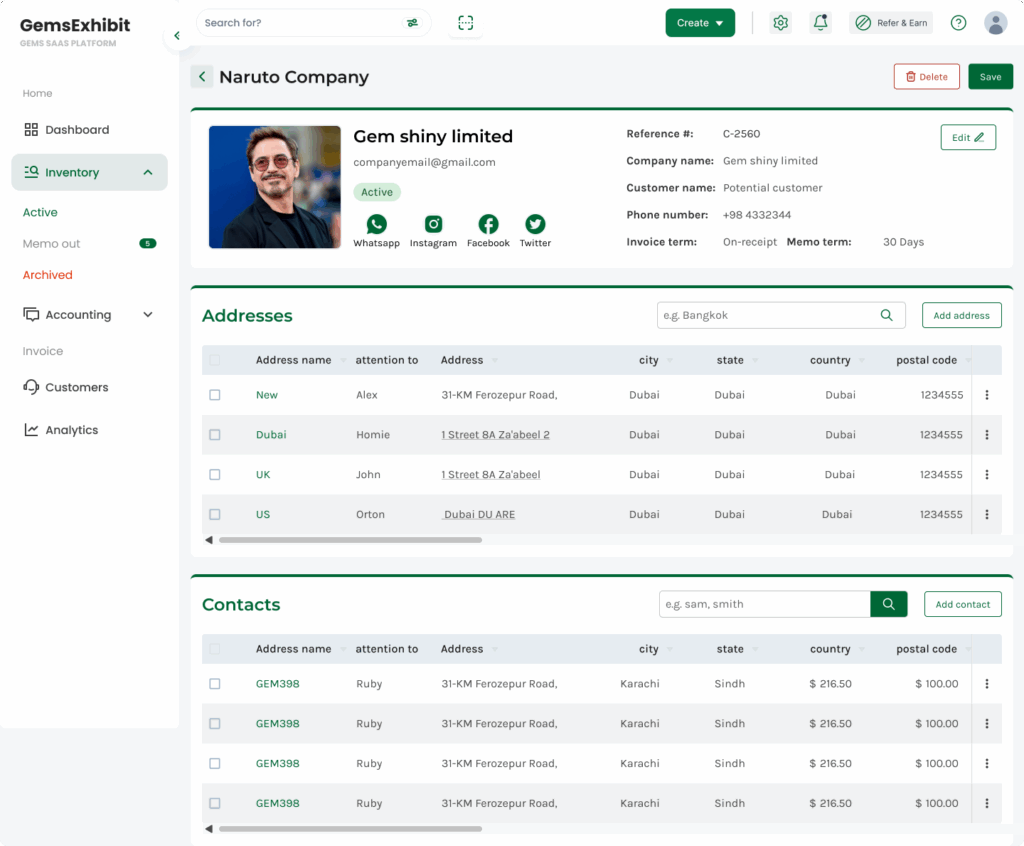Open the Facebook icon link
Image resolution: width=1024 pixels, height=846 pixels.
coord(488,225)
